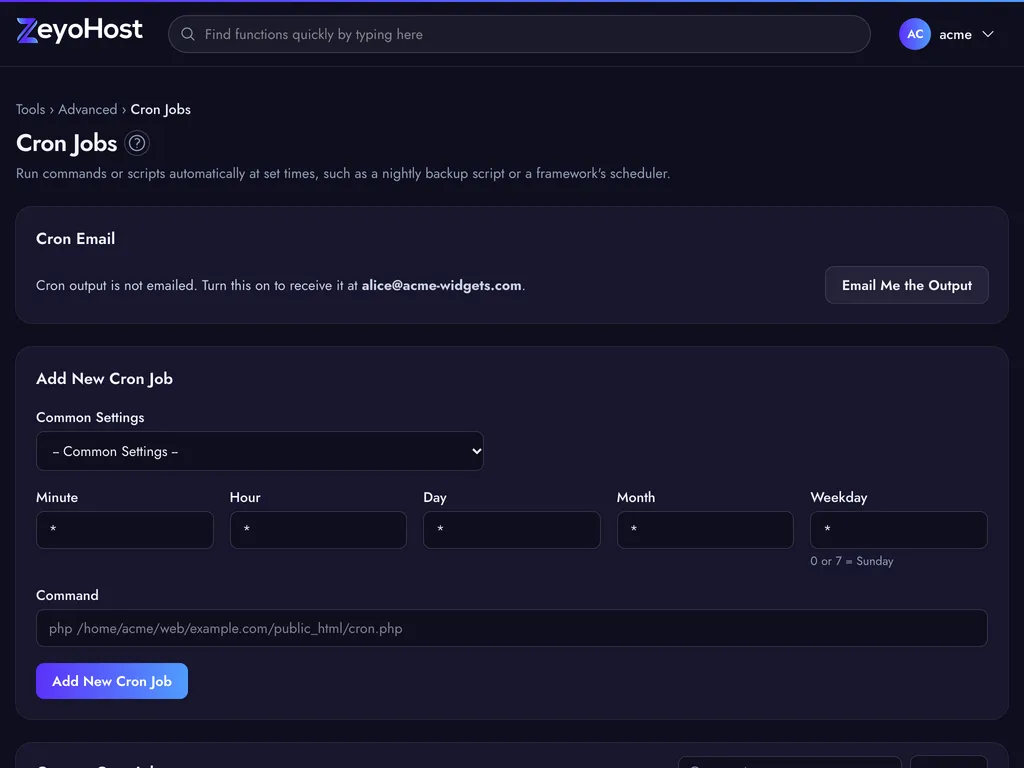This screenshot has width=1024, height=768.
Task: Focus the Month input field
Action: (705, 530)
